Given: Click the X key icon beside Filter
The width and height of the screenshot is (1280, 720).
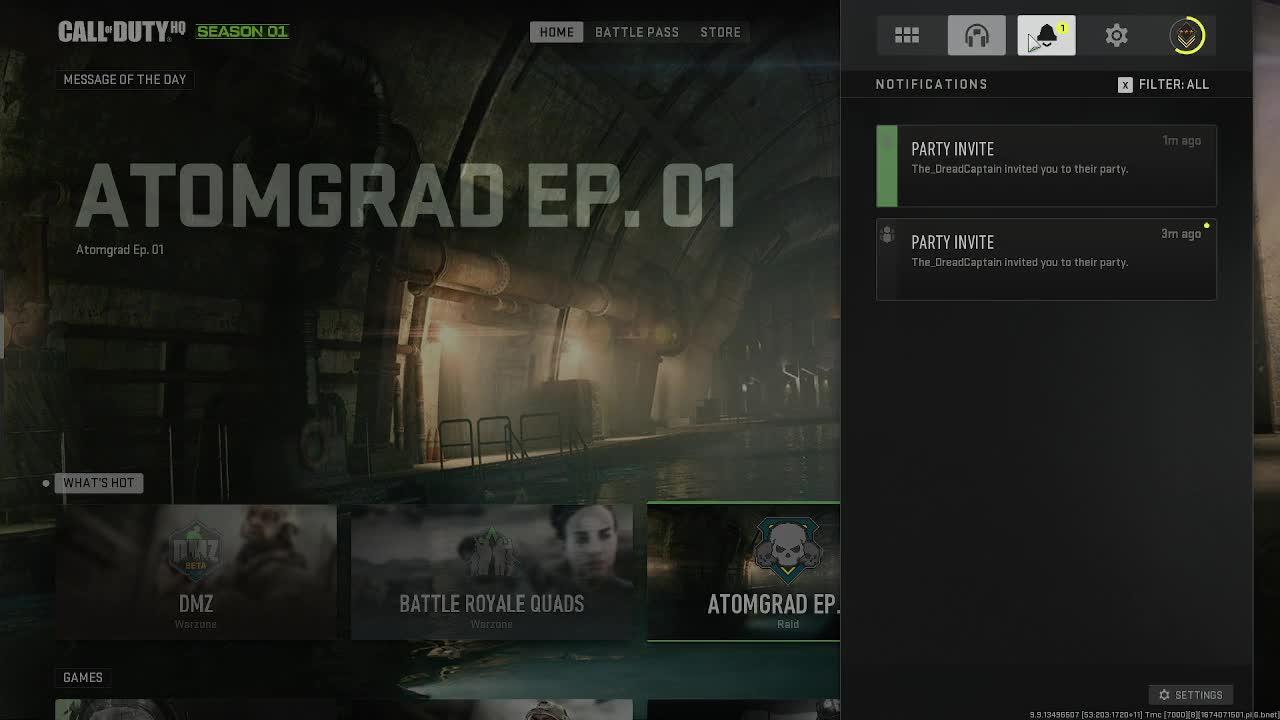Looking at the screenshot, I should click(1125, 85).
